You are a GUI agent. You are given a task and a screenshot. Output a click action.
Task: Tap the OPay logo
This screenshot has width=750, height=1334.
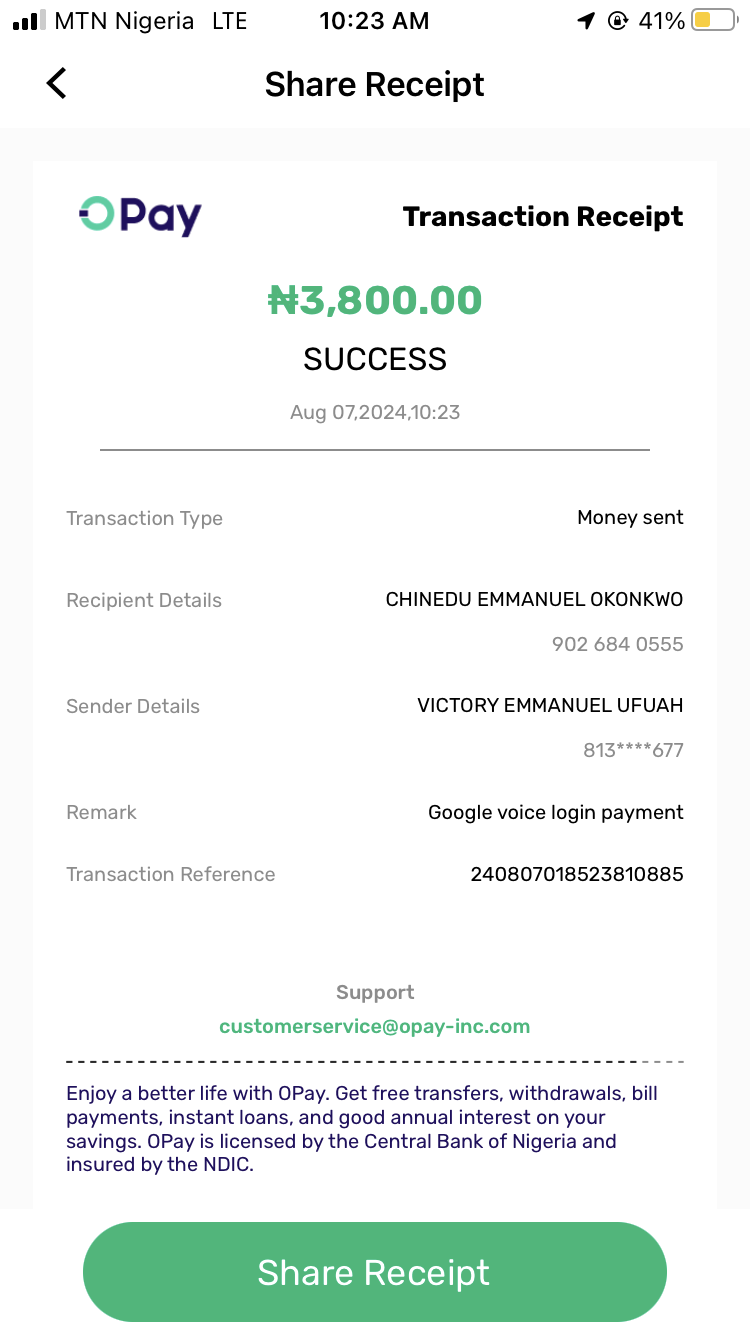(140, 216)
